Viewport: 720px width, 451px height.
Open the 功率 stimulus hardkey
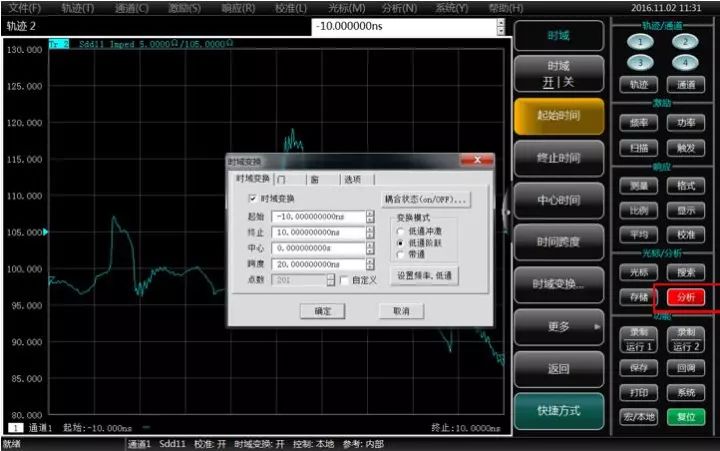point(686,123)
